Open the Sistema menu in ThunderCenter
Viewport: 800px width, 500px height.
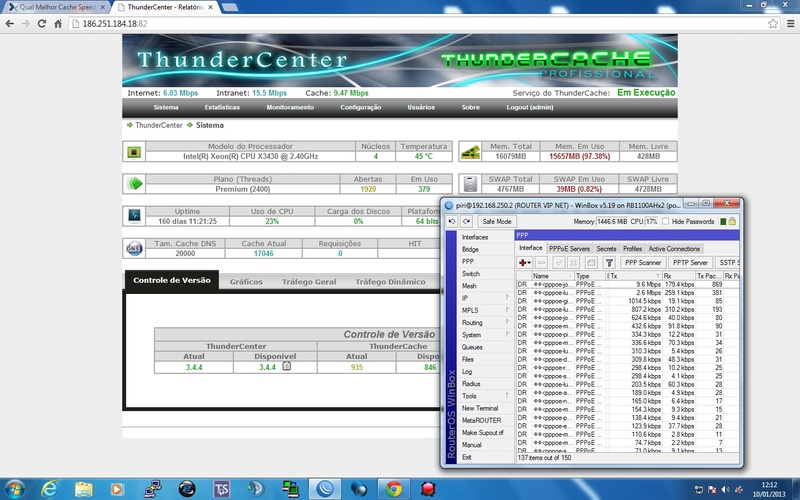click(166, 108)
